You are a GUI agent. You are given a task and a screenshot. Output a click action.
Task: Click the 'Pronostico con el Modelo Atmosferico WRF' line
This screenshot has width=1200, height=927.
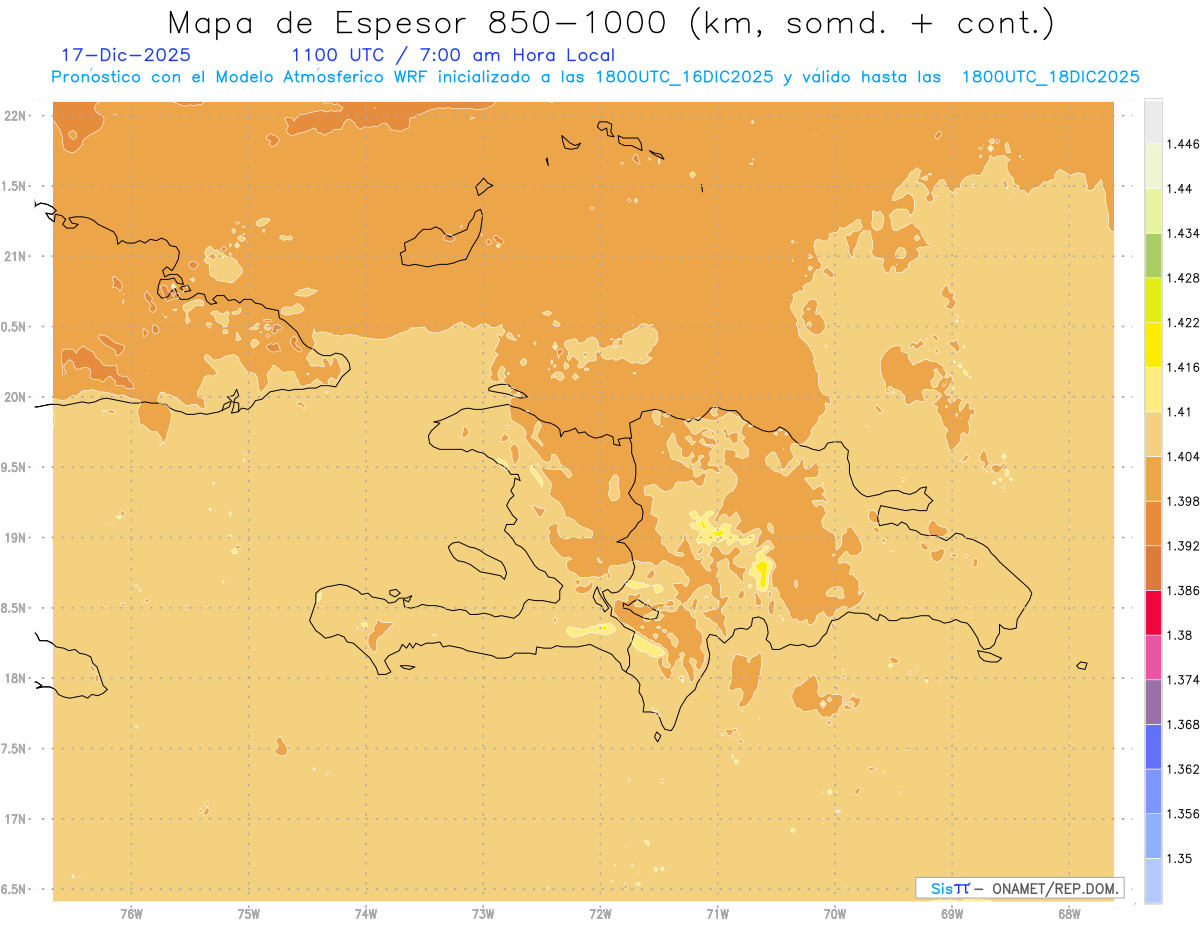click(x=595, y=77)
